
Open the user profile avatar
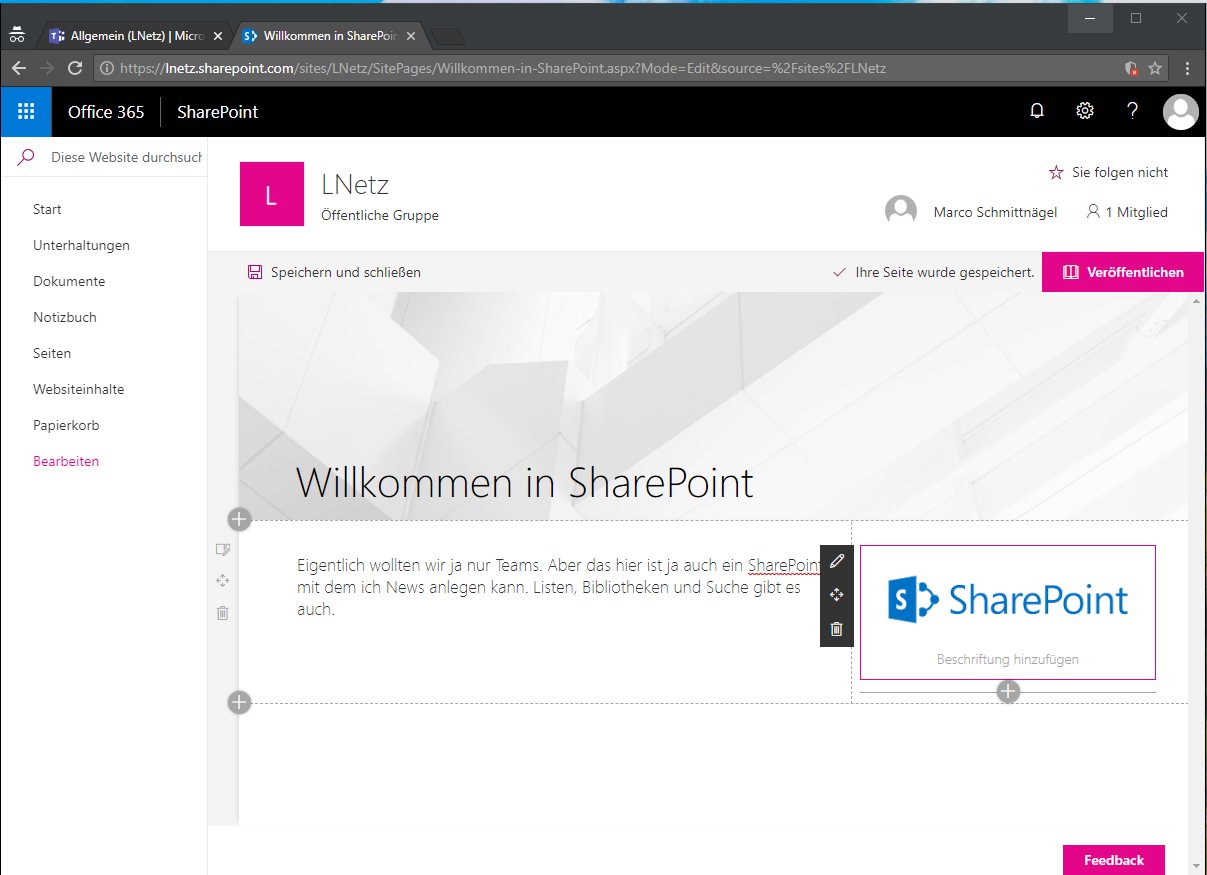tap(1181, 112)
